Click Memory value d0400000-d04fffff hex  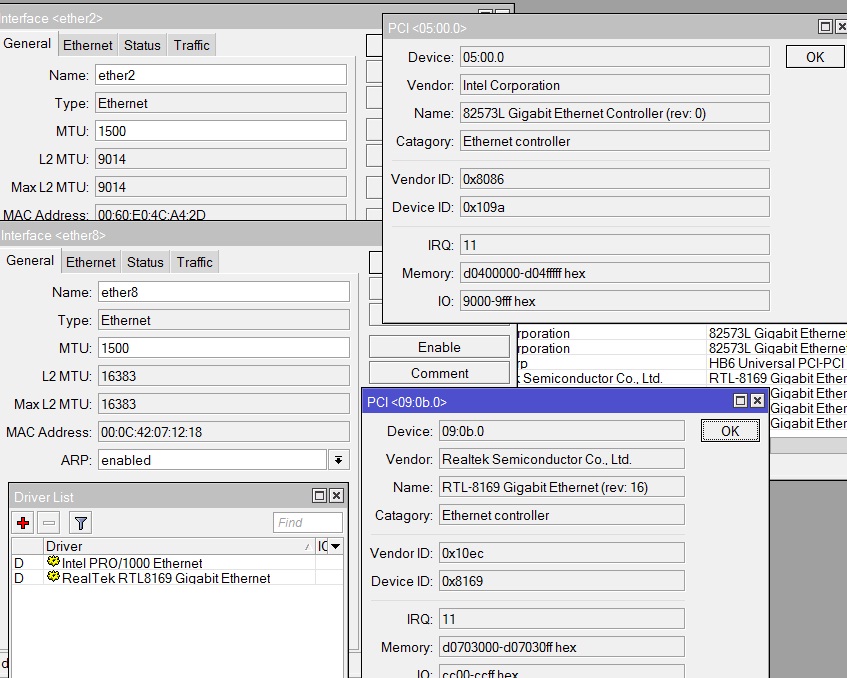click(615, 273)
